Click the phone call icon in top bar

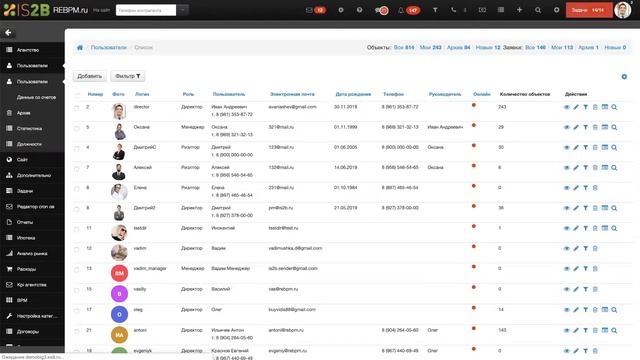[453, 10]
